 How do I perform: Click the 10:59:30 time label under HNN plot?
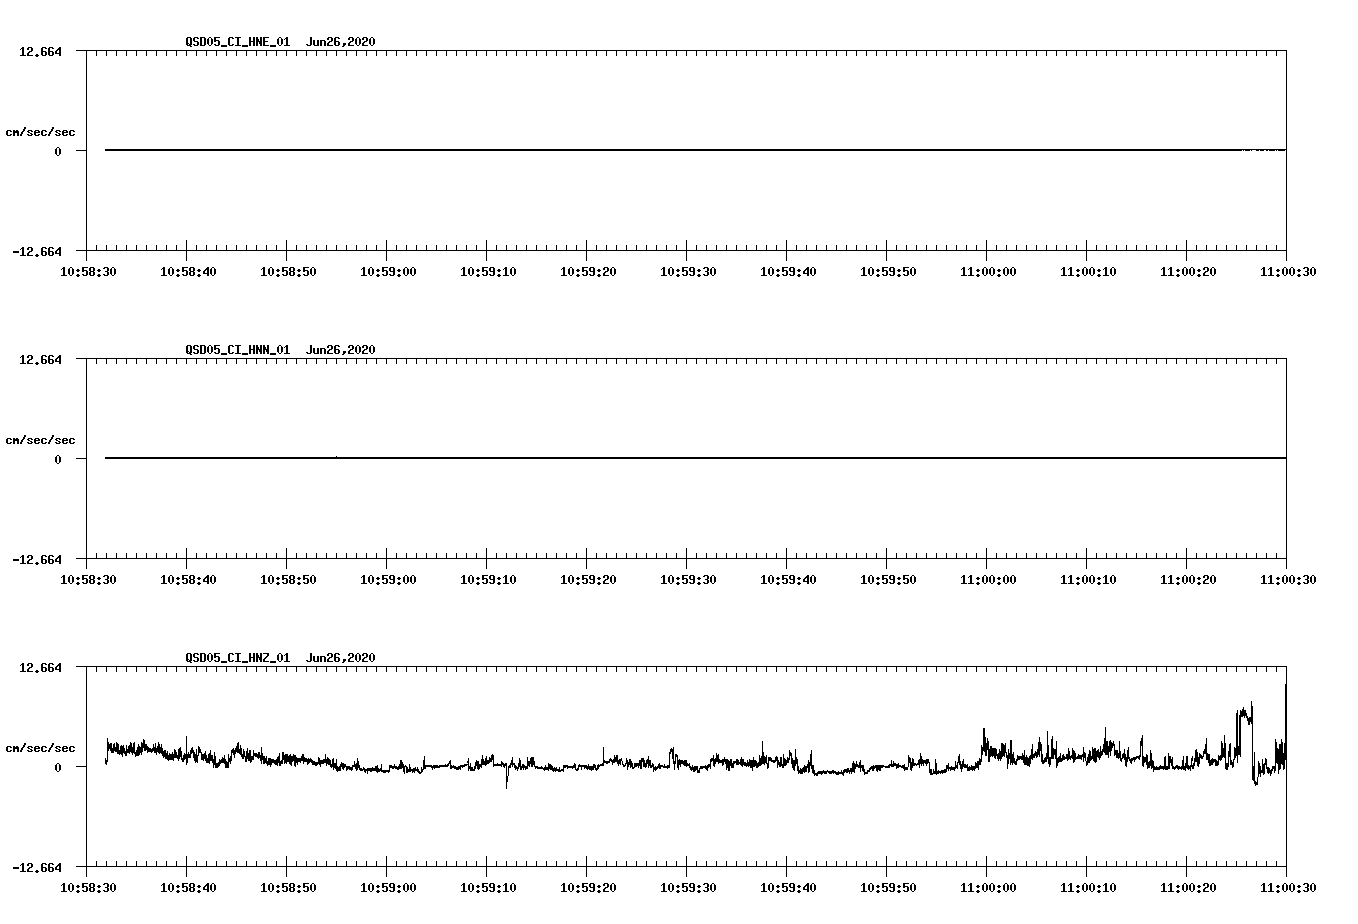tap(688, 580)
